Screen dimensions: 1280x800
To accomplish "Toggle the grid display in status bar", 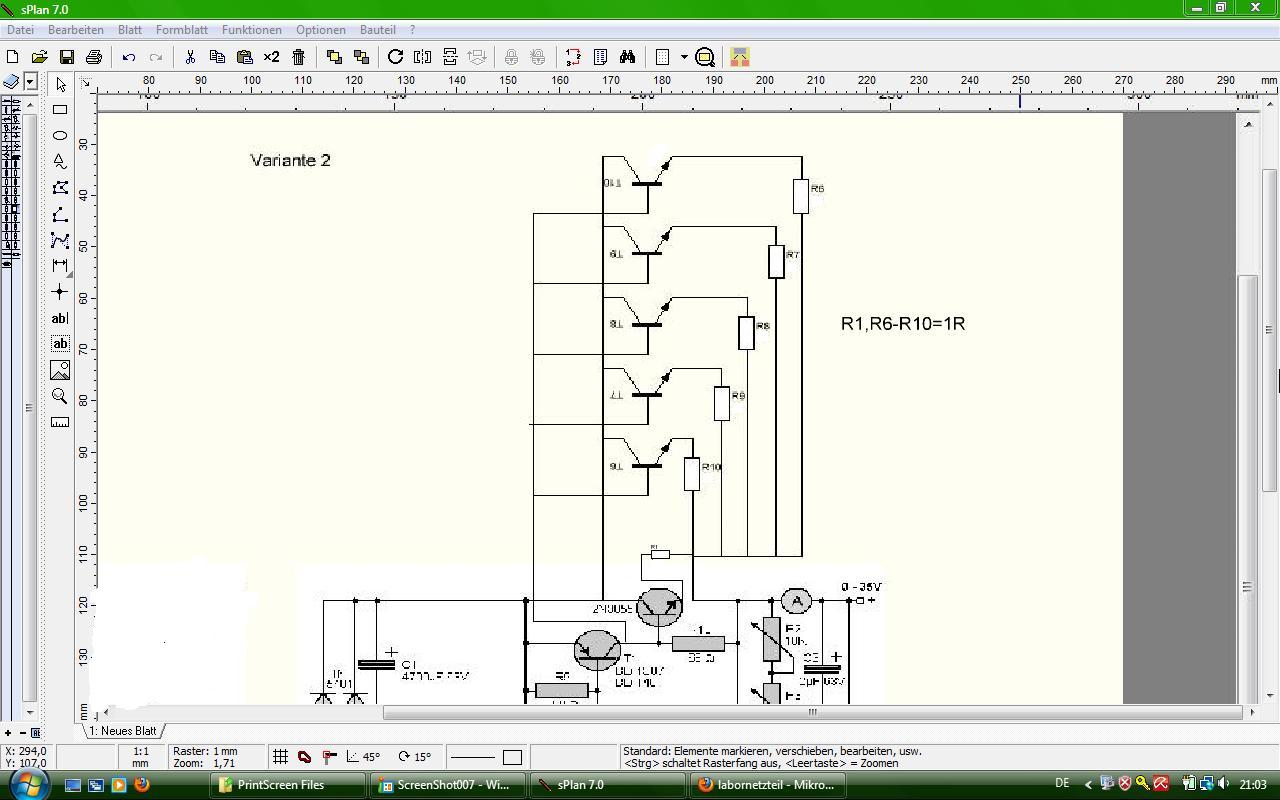I will point(281,757).
